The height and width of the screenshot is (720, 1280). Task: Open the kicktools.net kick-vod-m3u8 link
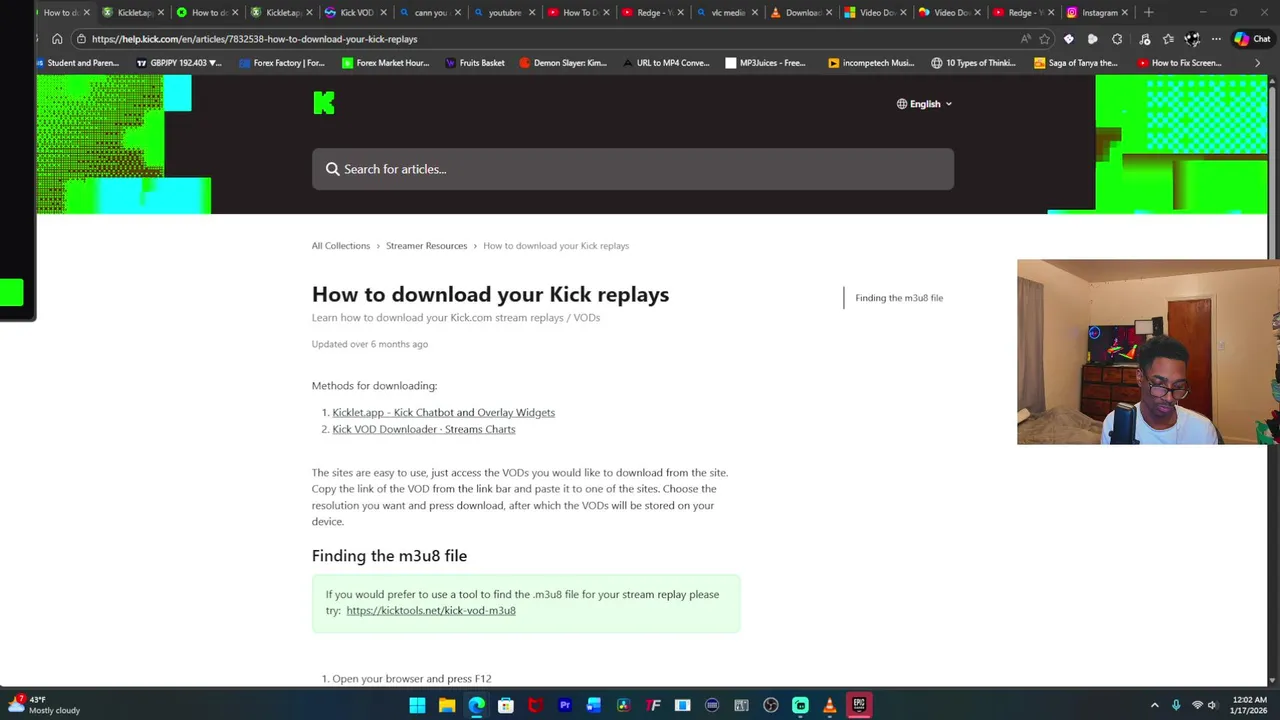click(431, 610)
